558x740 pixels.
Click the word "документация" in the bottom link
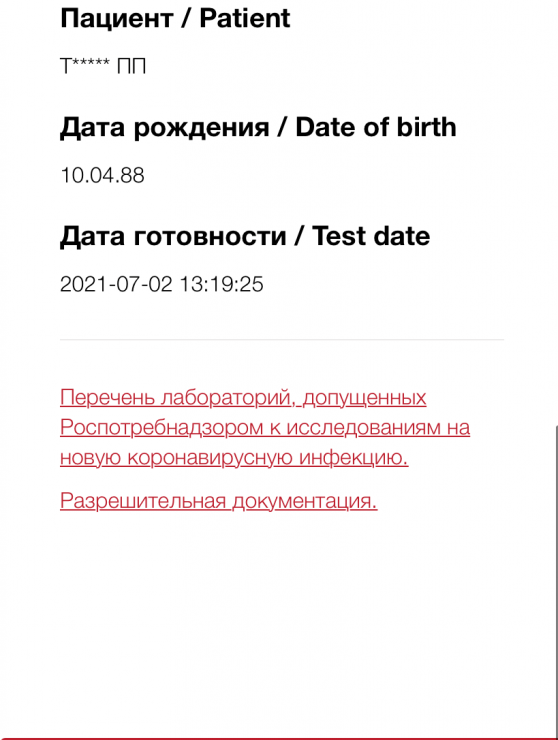[304, 501]
